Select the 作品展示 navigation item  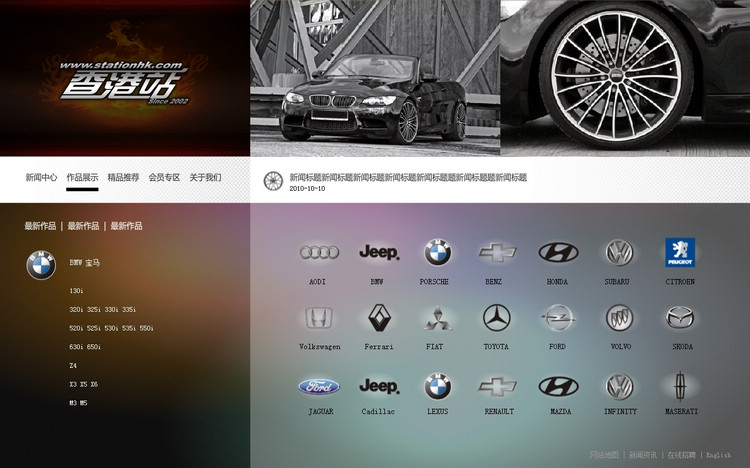pyautogui.click(x=82, y=178)
